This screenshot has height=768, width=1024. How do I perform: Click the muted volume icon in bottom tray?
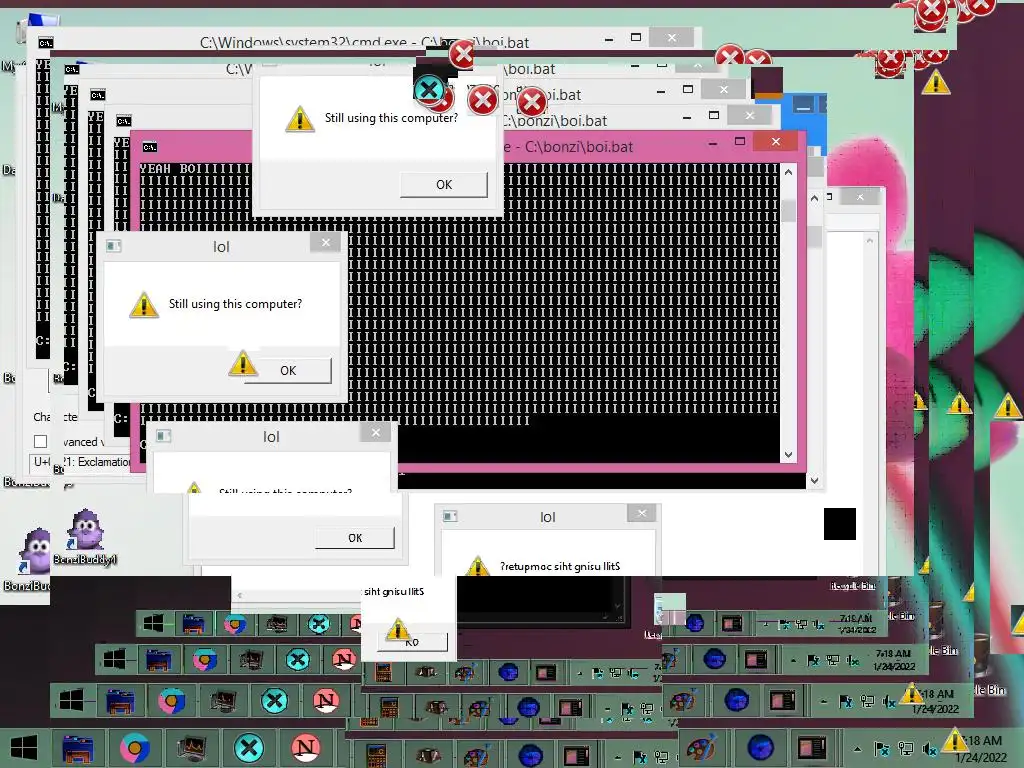929,749
